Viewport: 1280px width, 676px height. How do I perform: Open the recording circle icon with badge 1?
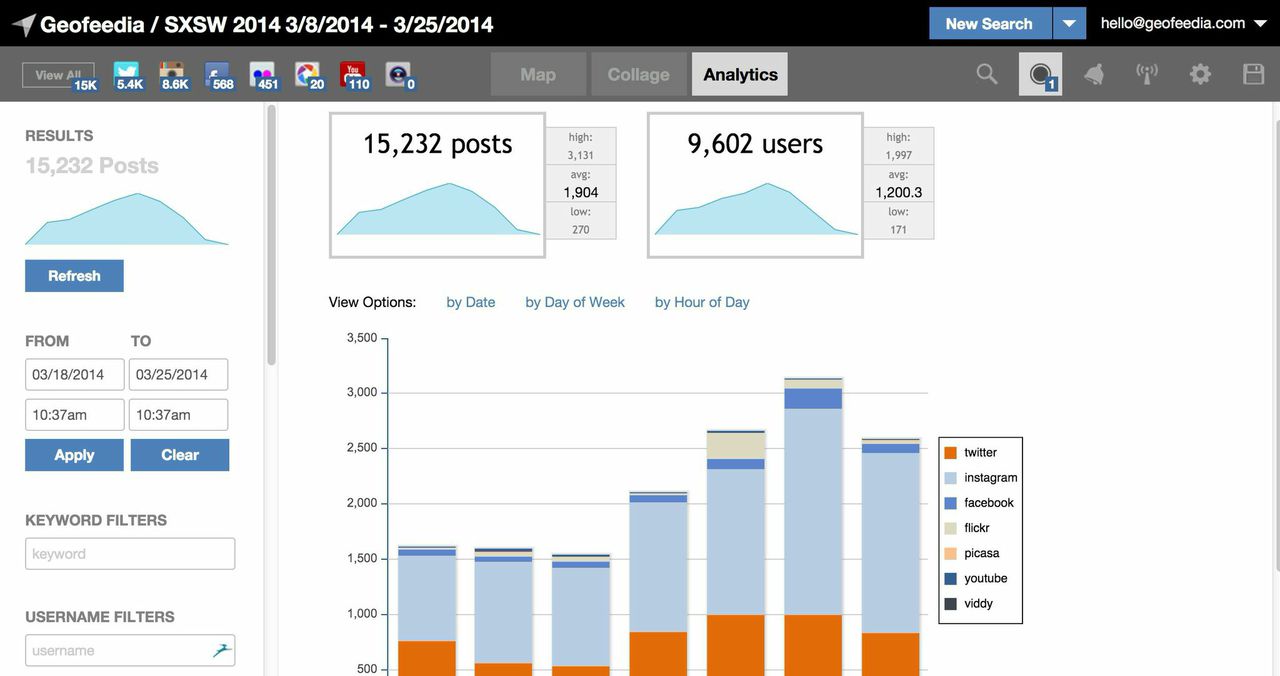pos(1040,74)
